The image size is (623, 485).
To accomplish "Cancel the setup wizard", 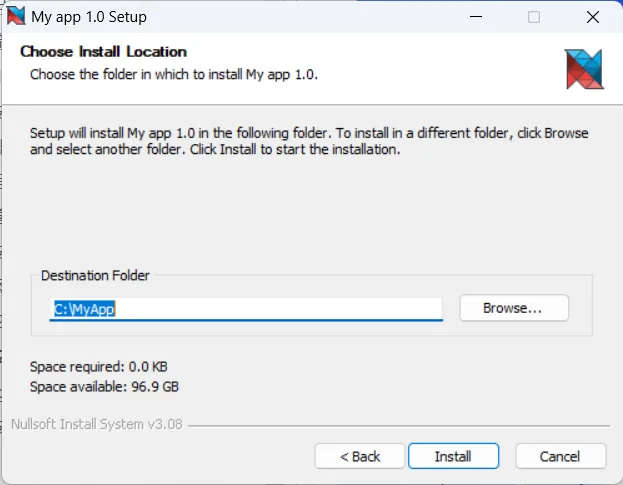I will [x=559, y=456].
